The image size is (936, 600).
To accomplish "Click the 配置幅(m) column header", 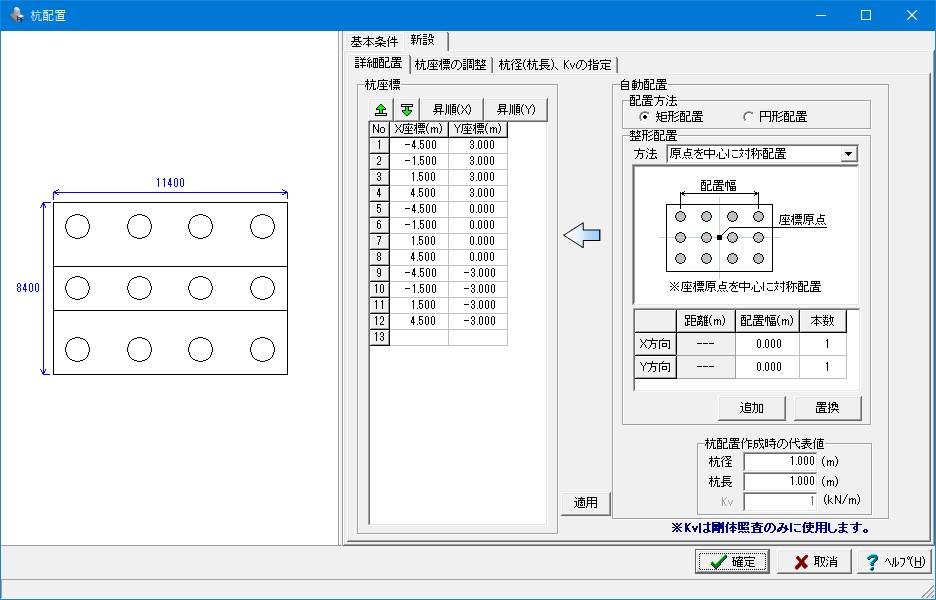I will [x=767, y=321].
